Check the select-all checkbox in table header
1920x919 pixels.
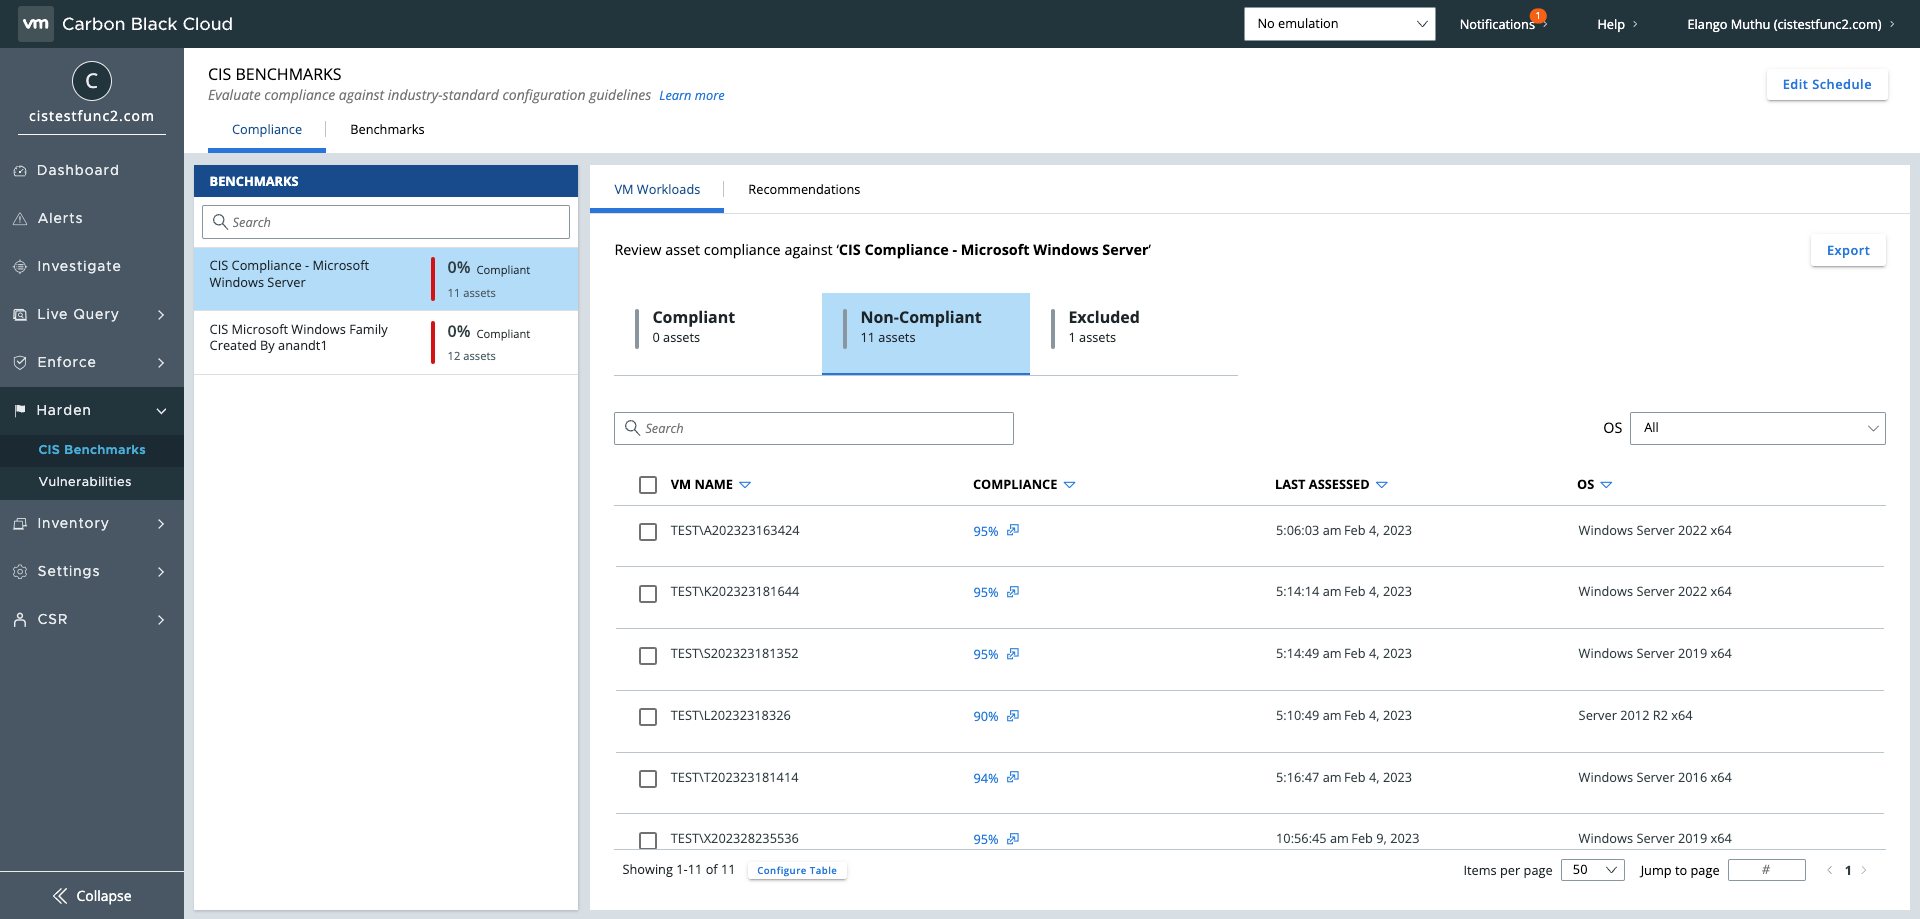[x=648, y=485]
